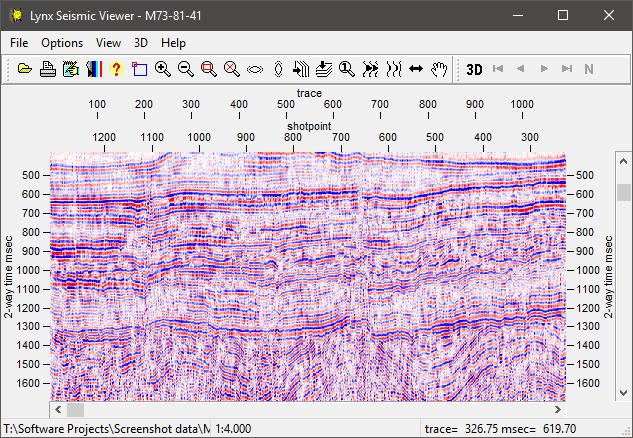Click the horizontal scrollbar left arrow
The height and width of the screenshot is (438, 633).
[x=58, y=410]
